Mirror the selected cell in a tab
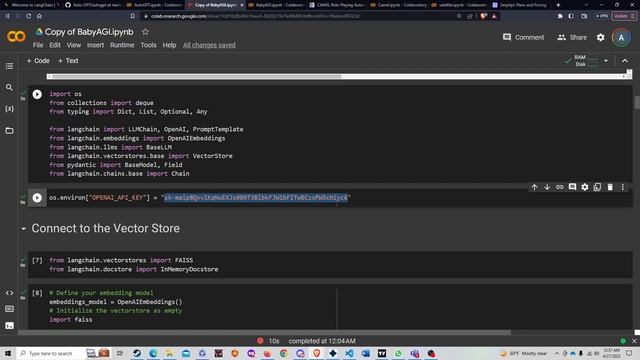The image size is (640, 360). 597,187
